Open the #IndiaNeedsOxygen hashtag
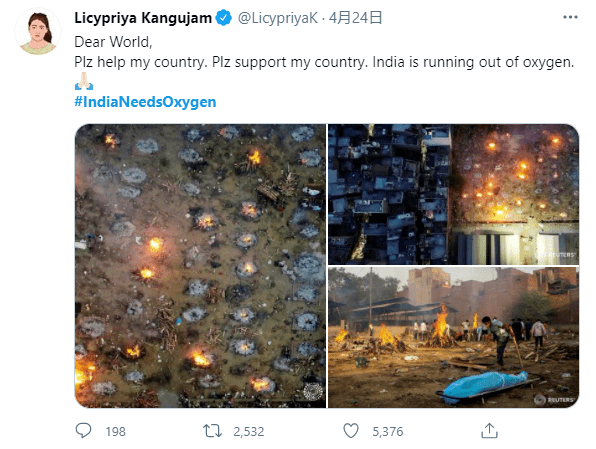596x449 pixels. (x=145, y=102)
